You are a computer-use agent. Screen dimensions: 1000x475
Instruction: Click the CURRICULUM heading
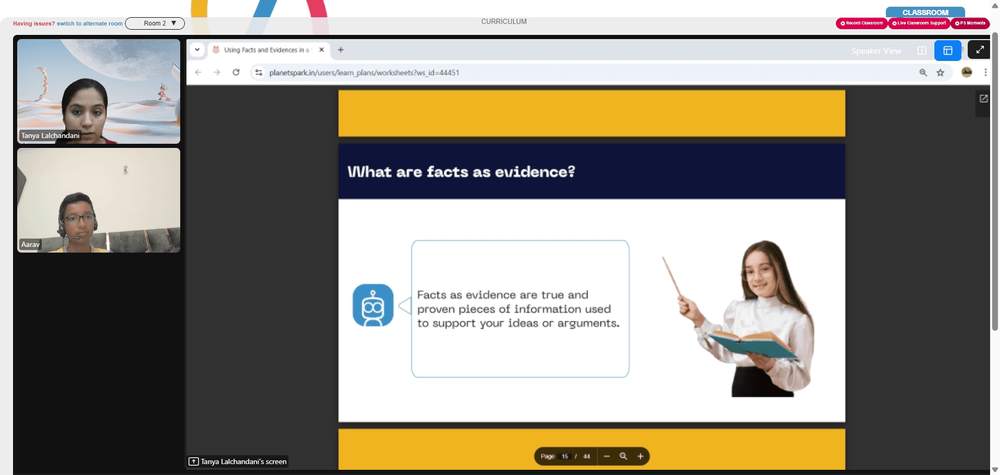(504, 22)
